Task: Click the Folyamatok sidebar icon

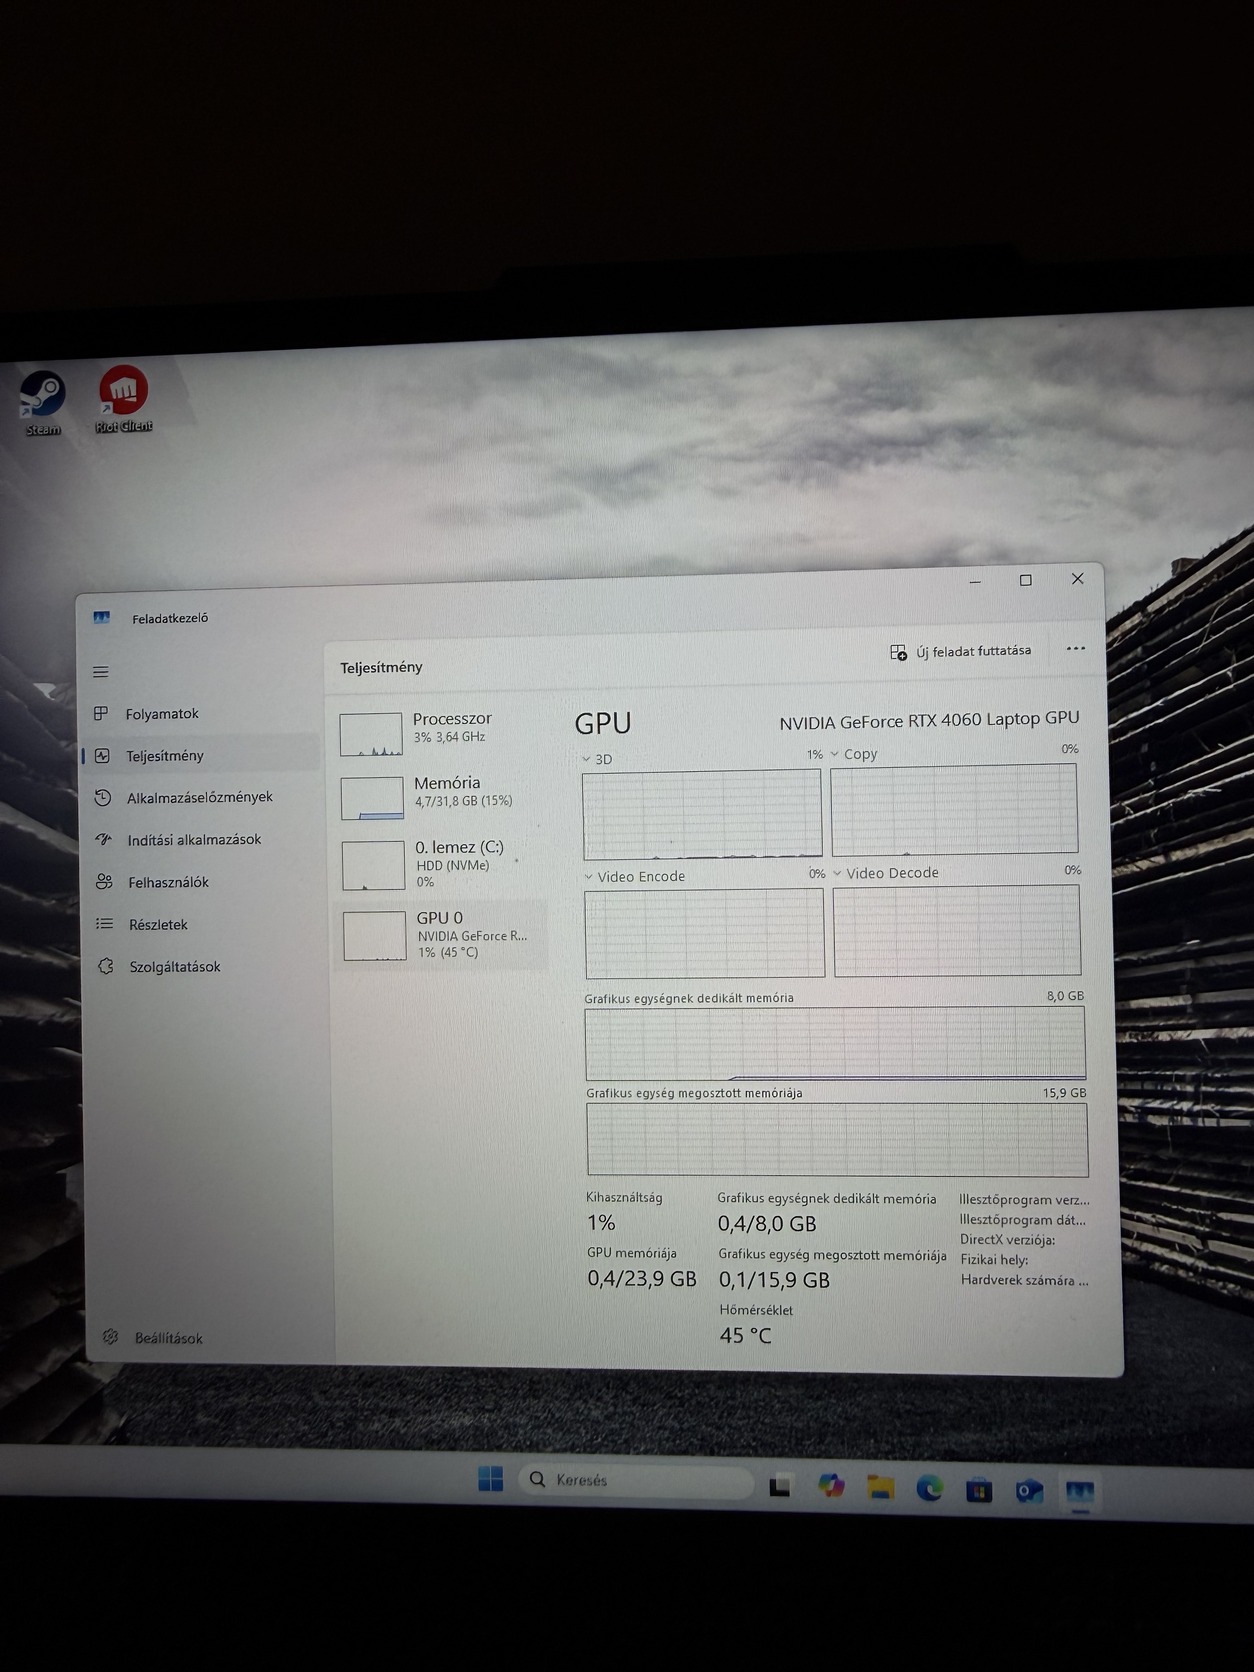Action: point(101,713)
